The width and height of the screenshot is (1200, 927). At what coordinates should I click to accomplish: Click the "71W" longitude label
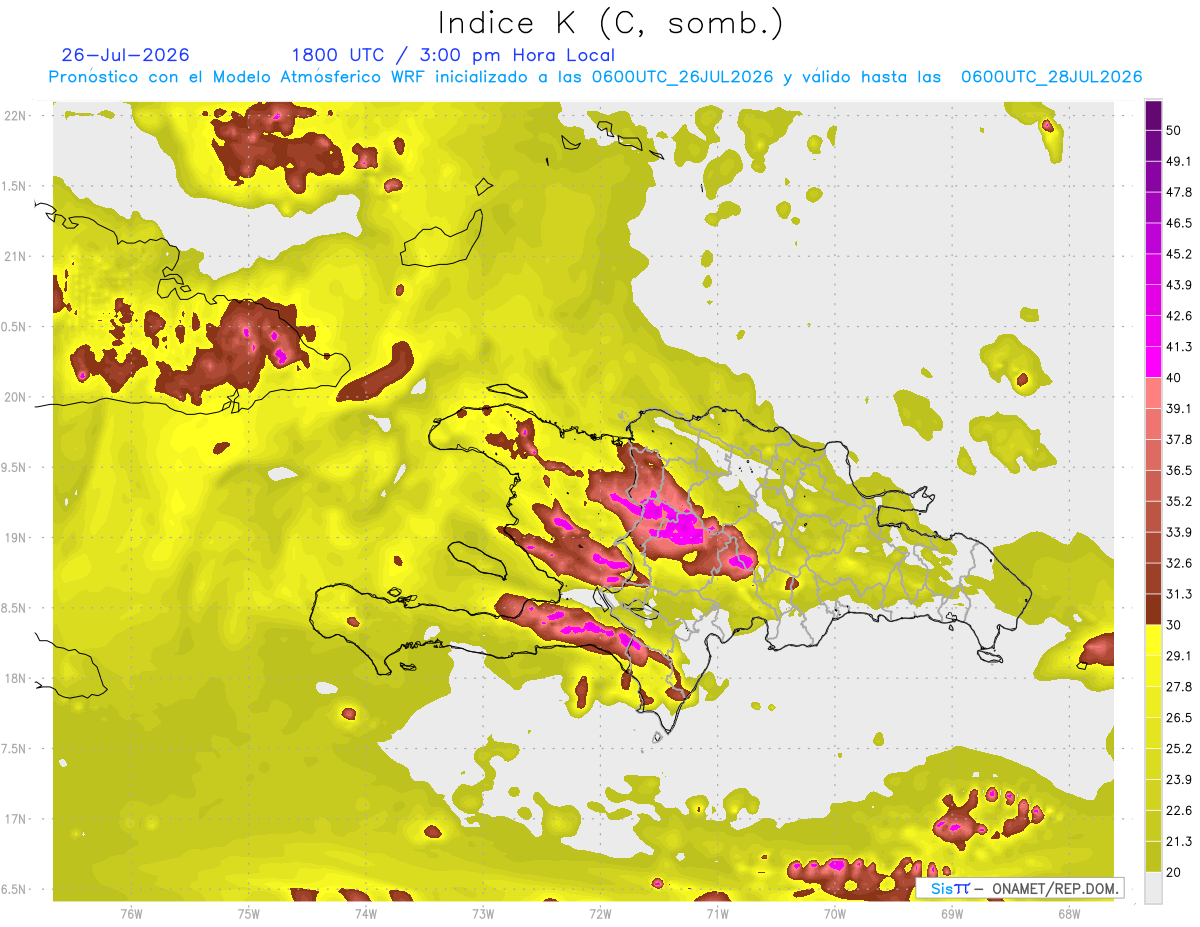pyautogui.click(x=717, y=913)
